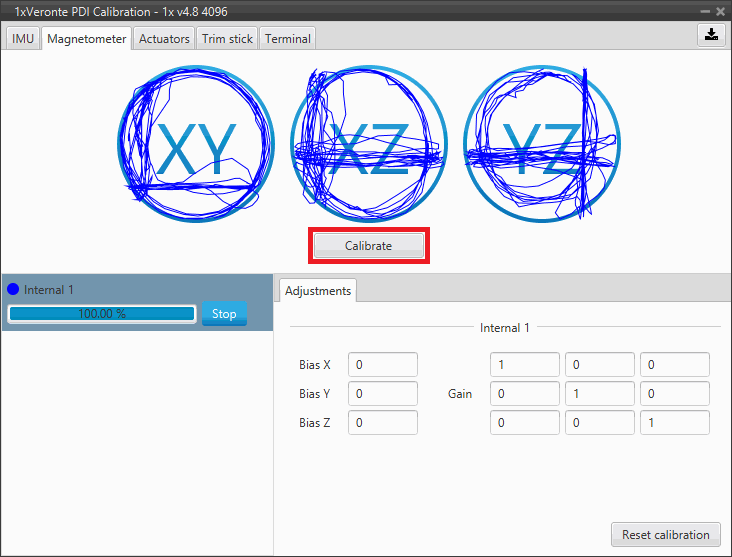Select the blue Internal 1 indicator dot
The width and height of the screenshot is (732, 557).
pyautogui.click(x=13, y=290)
